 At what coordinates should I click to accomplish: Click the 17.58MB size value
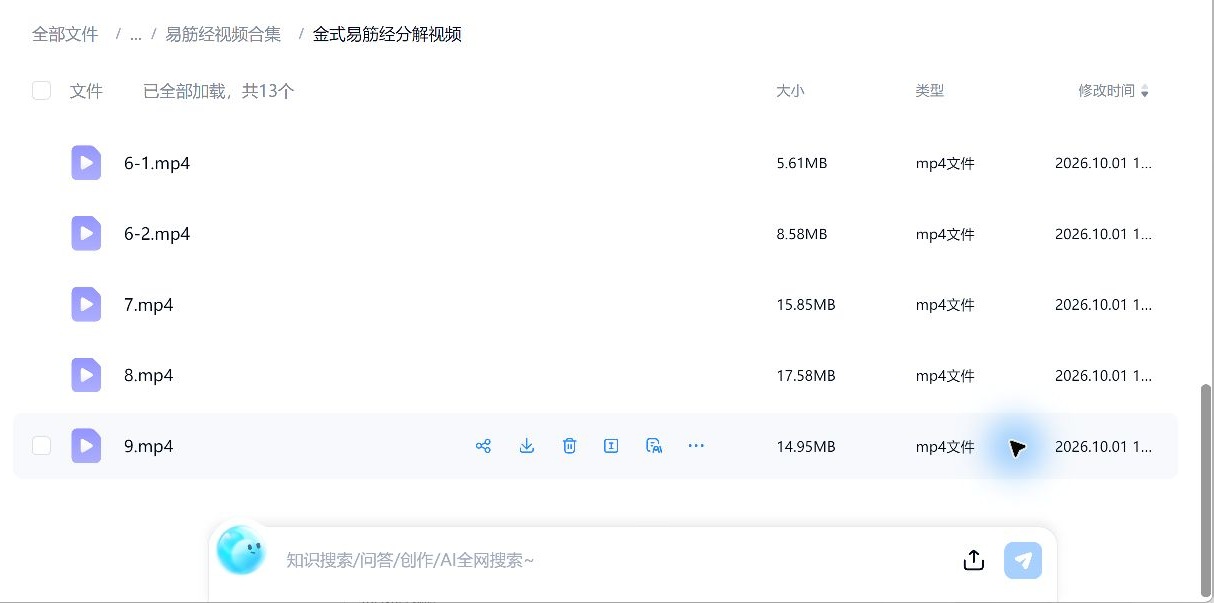(806, 376)
